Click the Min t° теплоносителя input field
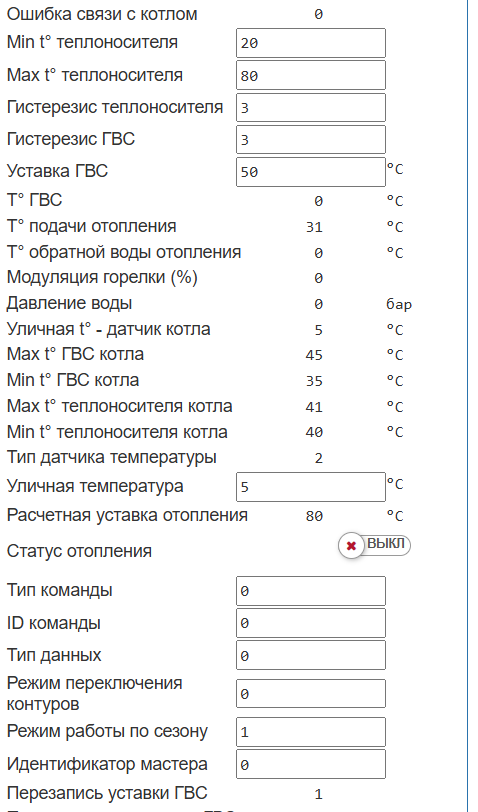The height and width of the screenshot is (812, 478). coord(311,43)
